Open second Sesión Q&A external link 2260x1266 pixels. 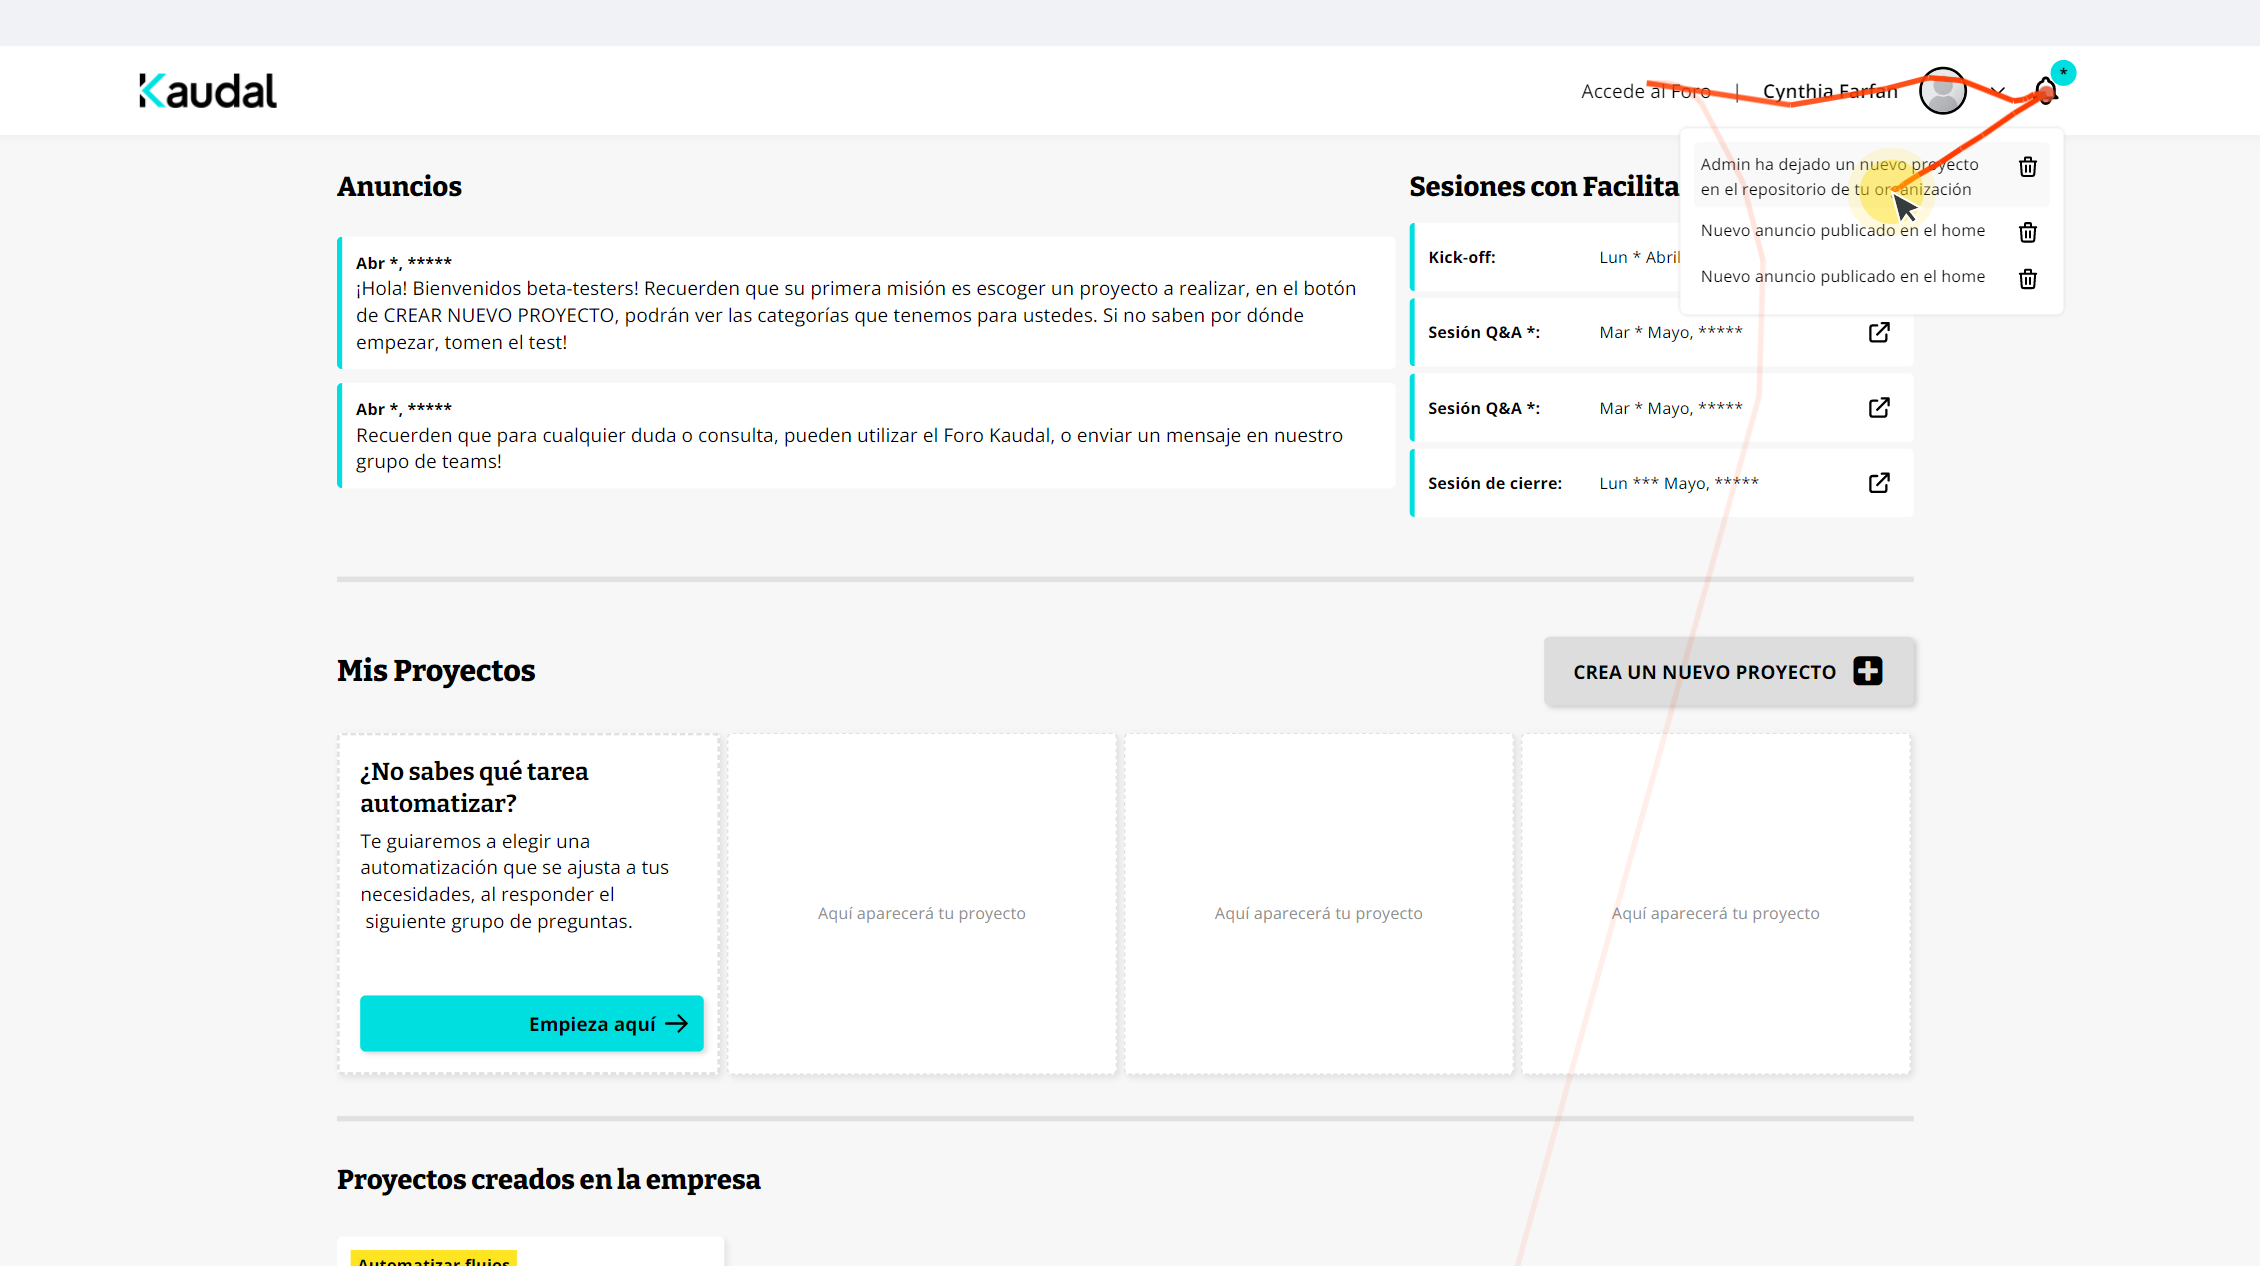[x=1879, y=408]
